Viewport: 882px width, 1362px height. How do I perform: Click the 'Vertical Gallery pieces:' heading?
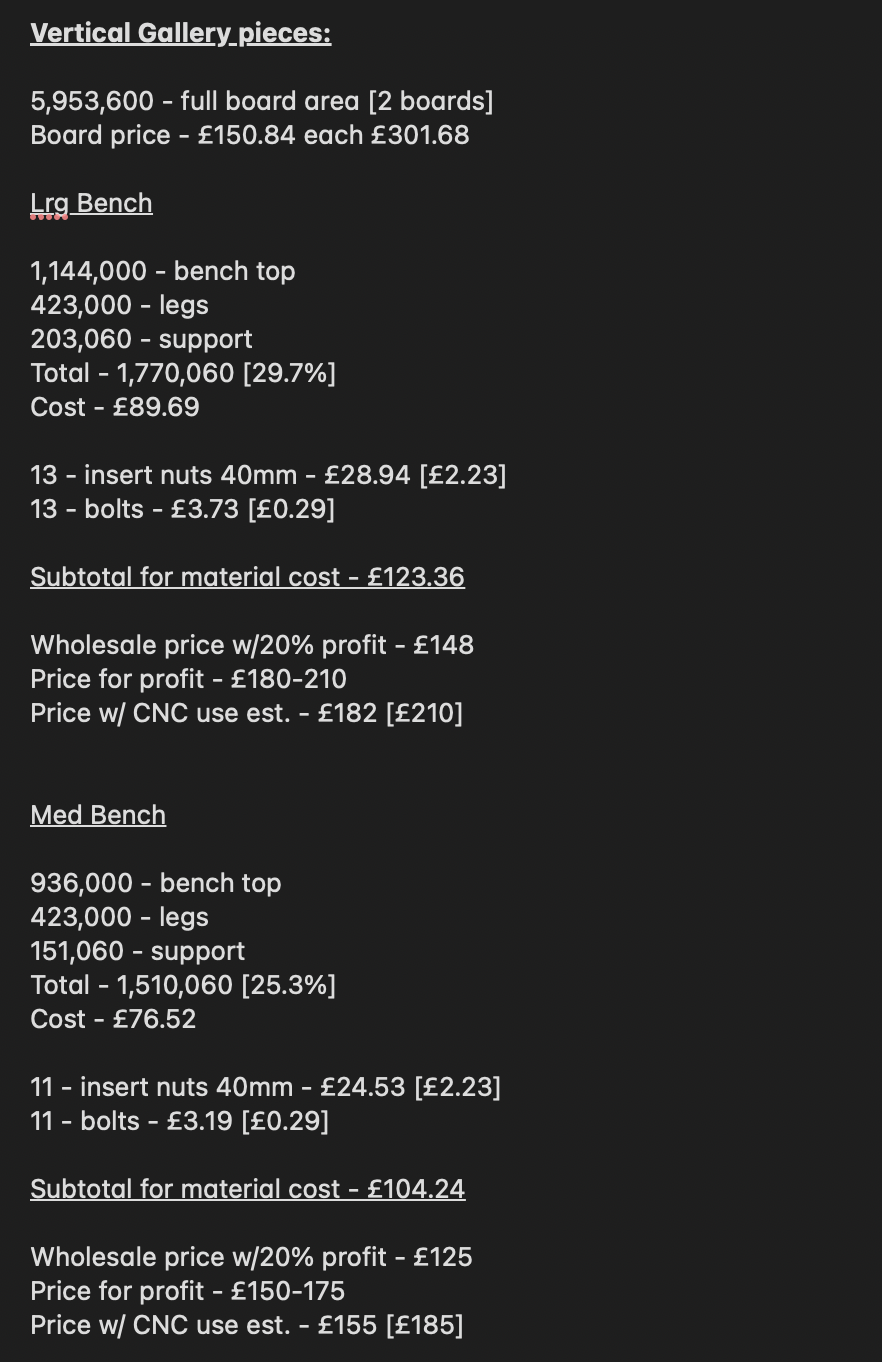[x=181, y=34]
